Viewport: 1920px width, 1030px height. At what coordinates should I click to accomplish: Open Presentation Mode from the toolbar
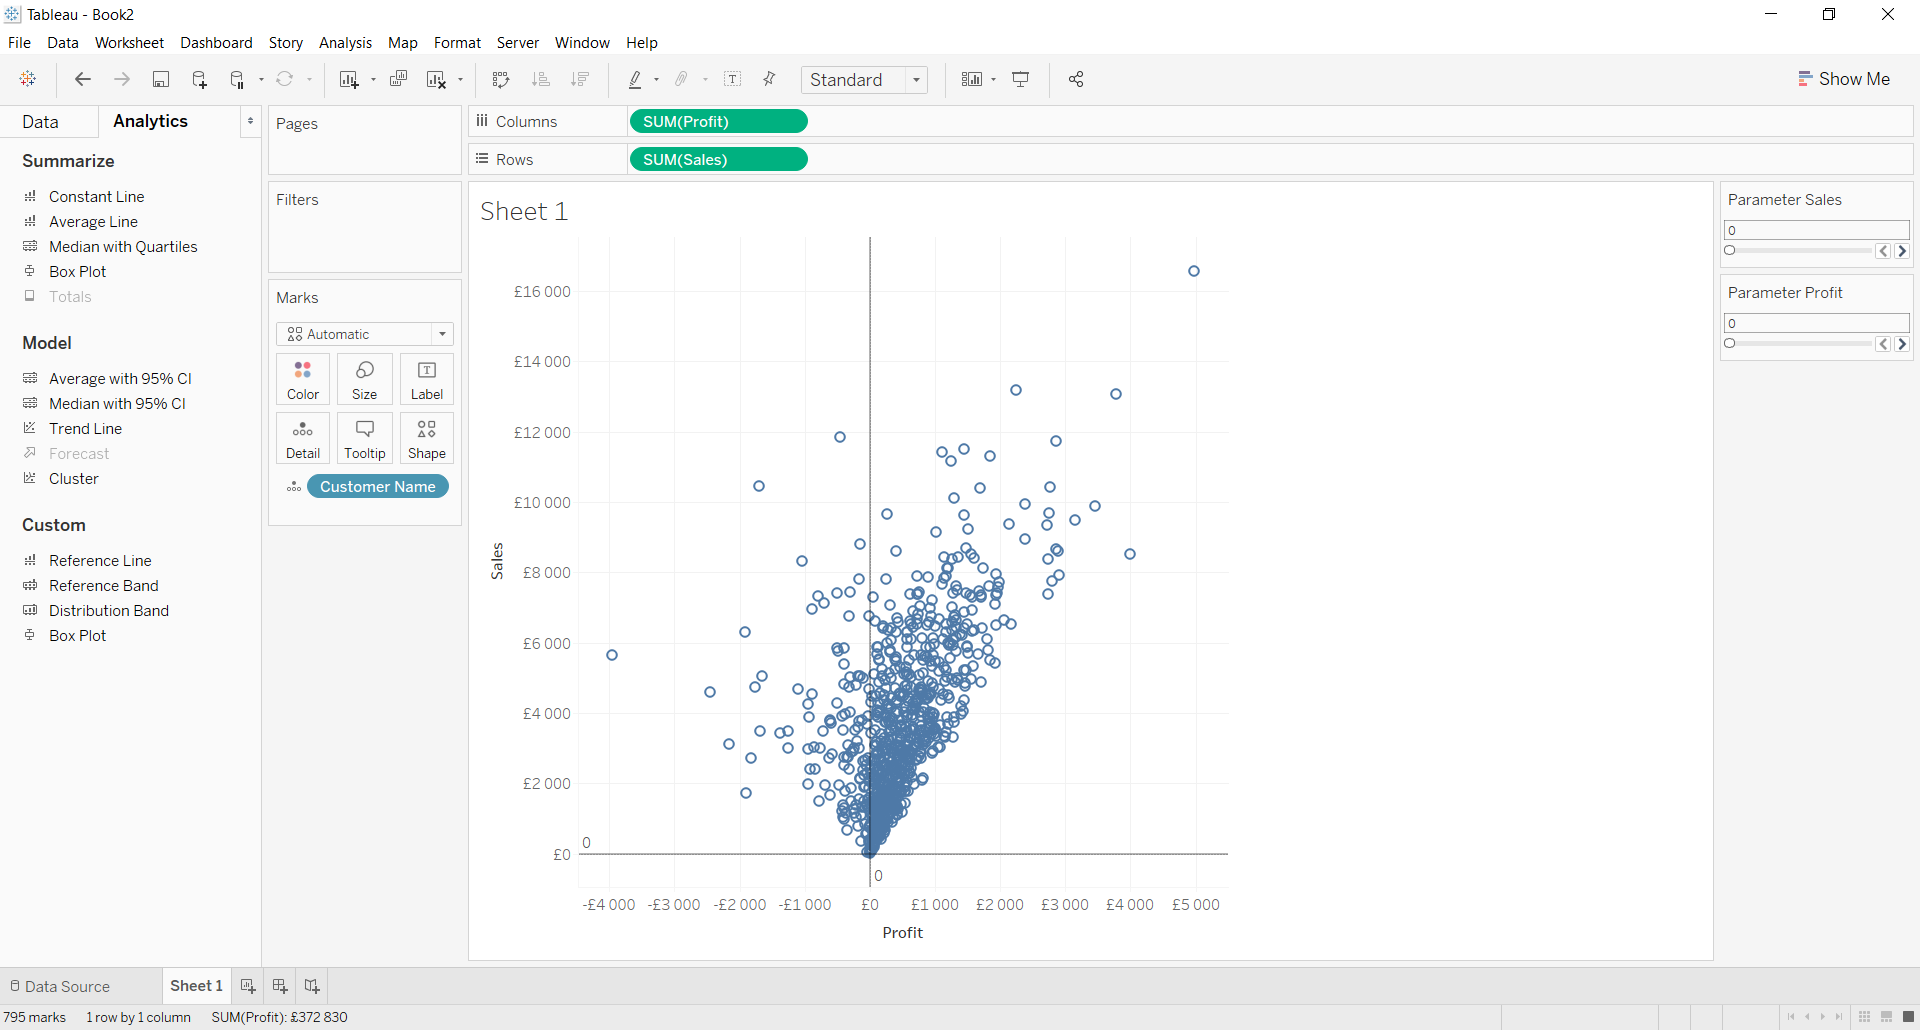tap(1021, 80)
